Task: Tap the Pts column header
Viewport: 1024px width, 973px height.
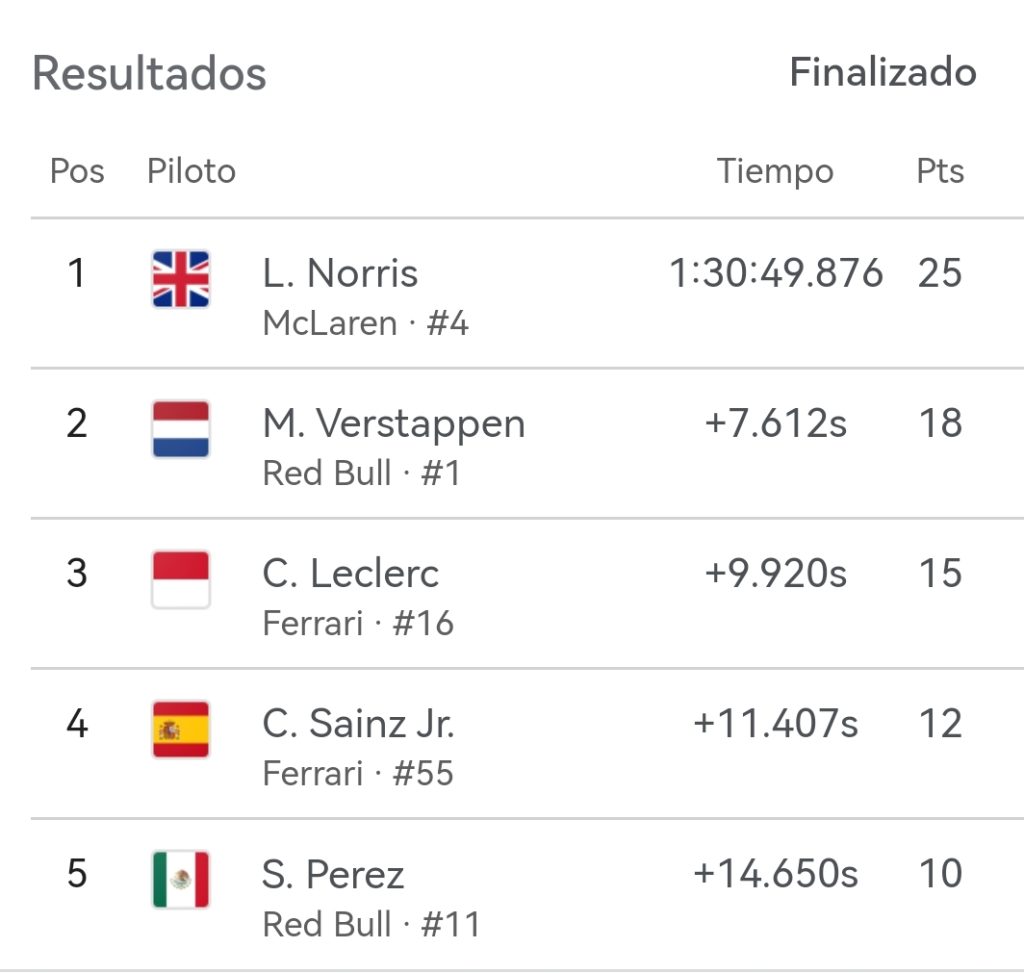Action: point(940,171)
